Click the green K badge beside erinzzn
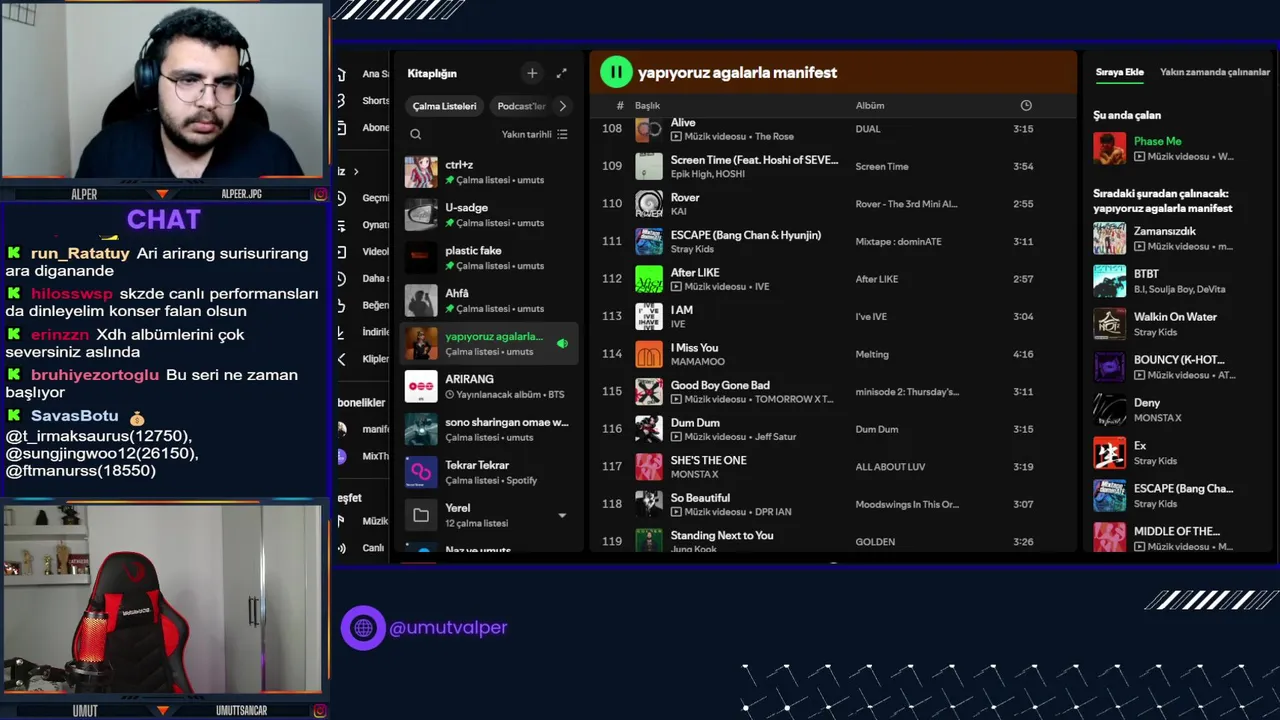The width and height of the screenshot is (1280, 720). tap(14, 335)
